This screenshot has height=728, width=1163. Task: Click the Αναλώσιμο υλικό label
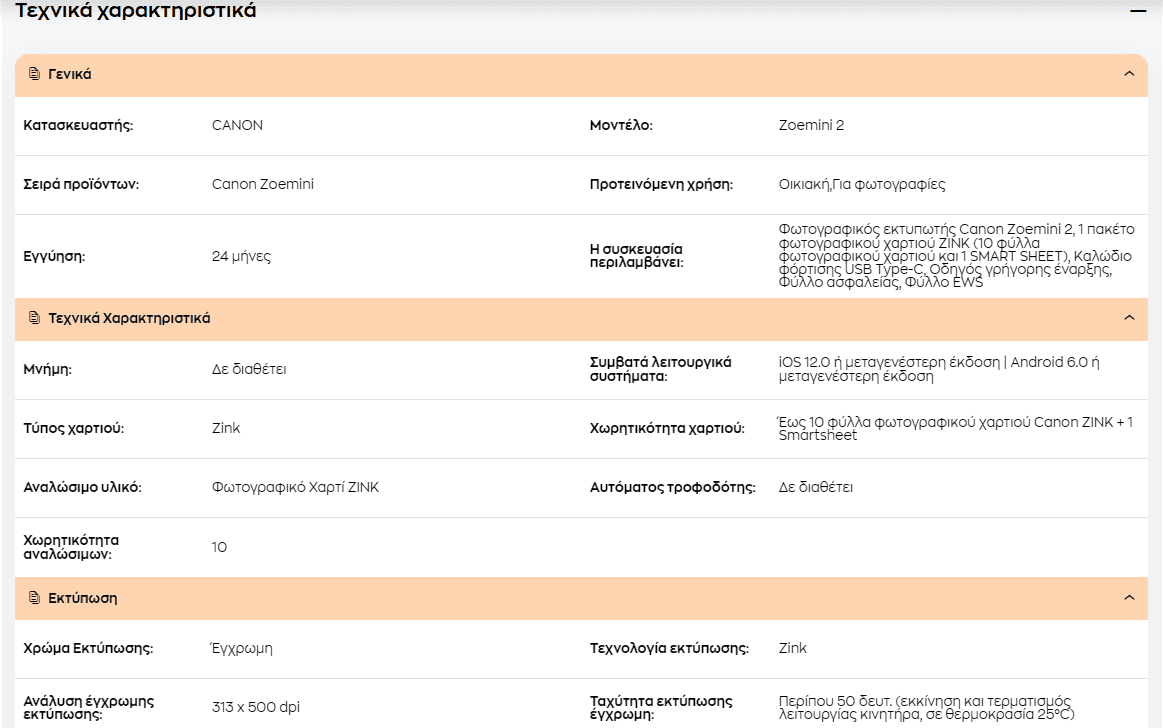(x=82, y=487)
